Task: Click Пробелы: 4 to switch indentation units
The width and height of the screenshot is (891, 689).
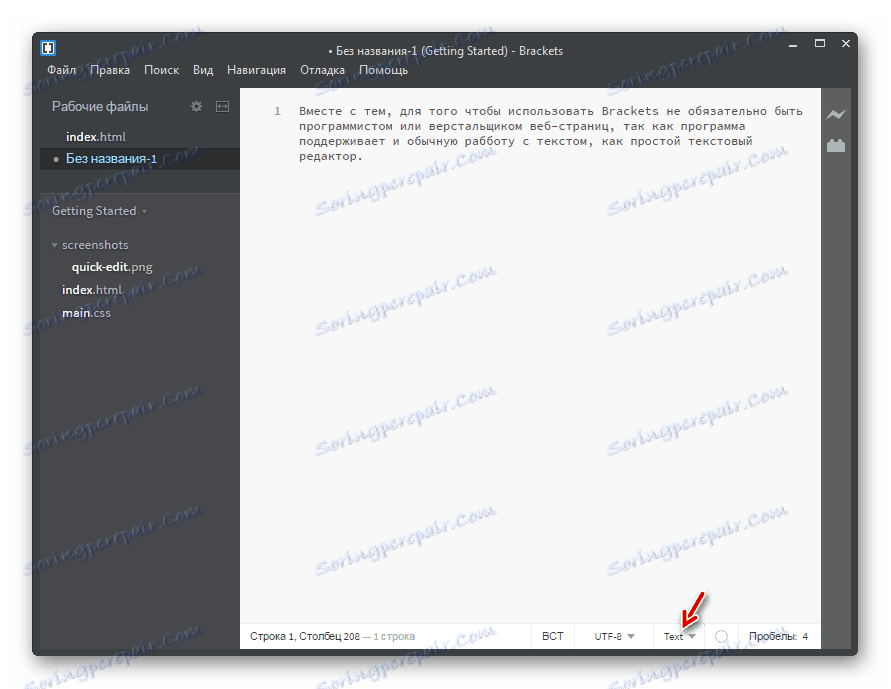Action: coord(779,636)
